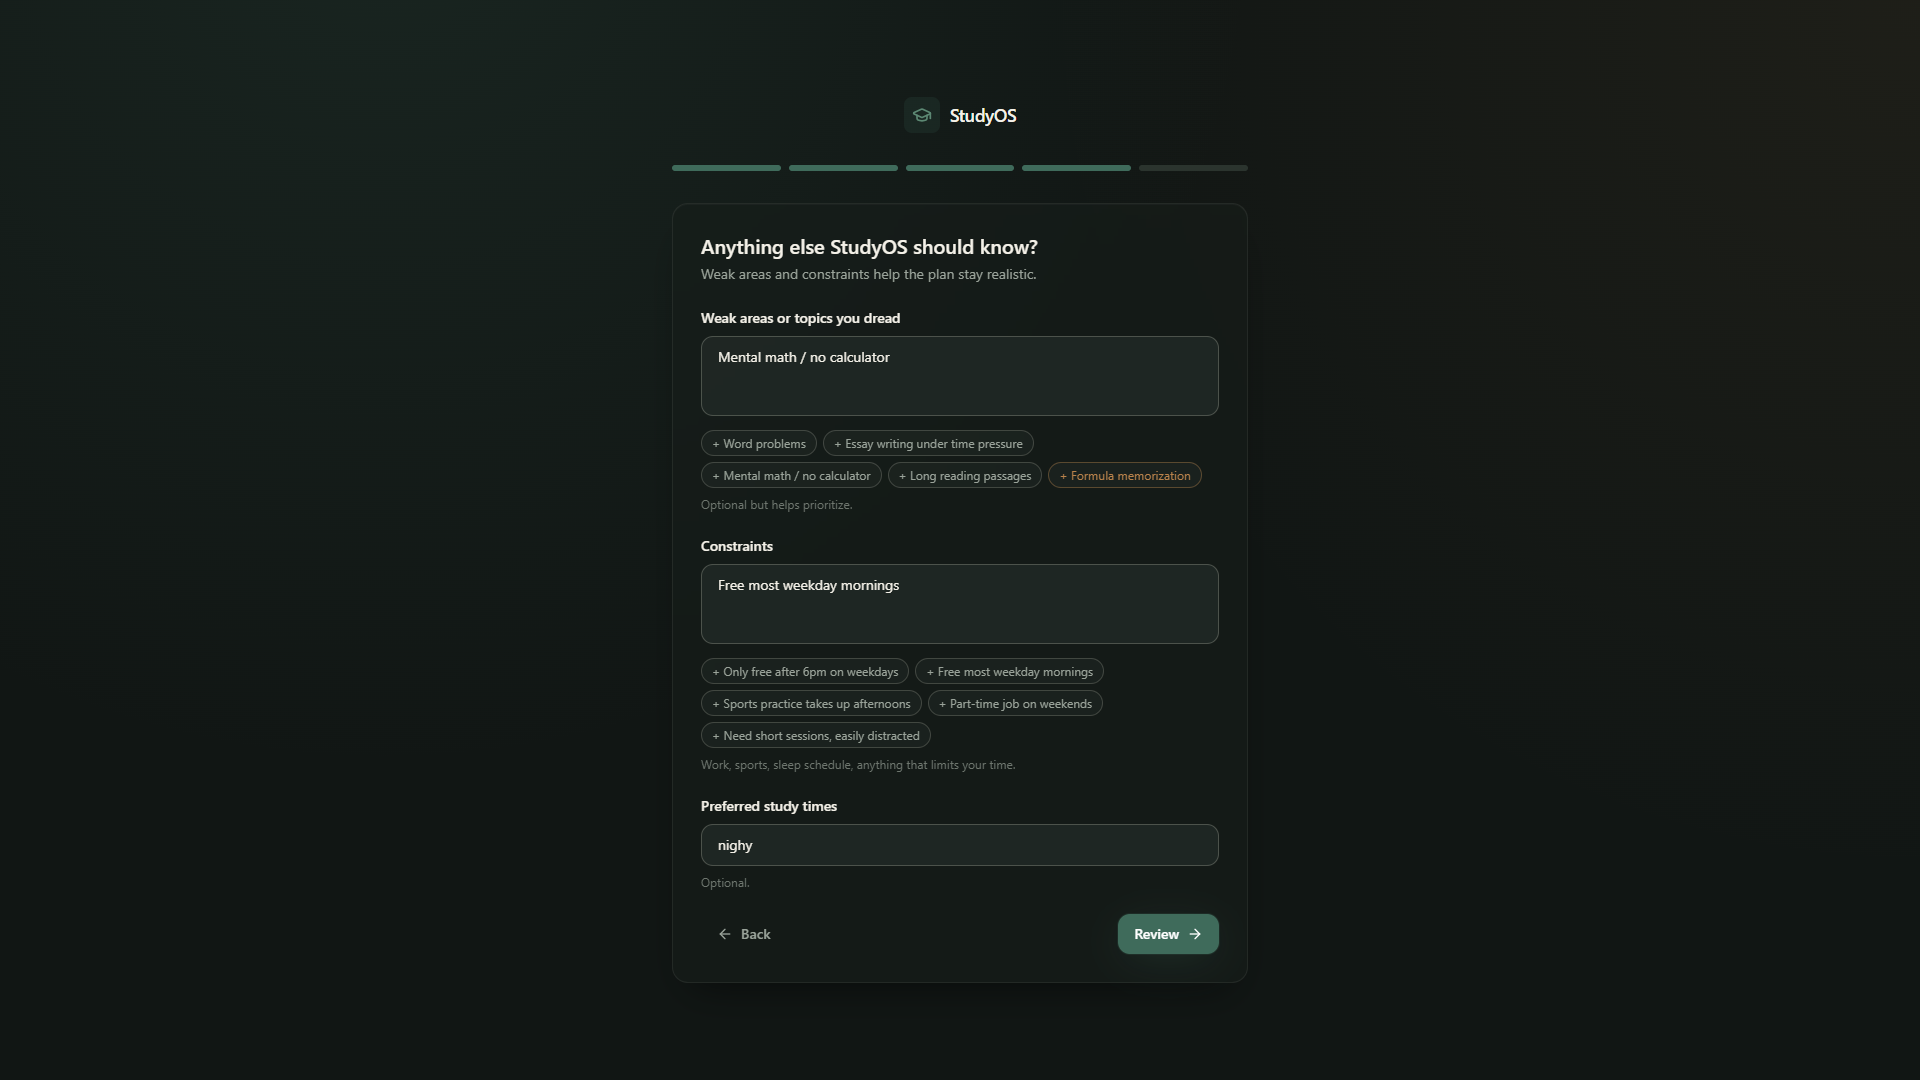The width and height of the screenshot is (1920, 1080).
Task: Go back with the Back button
Action: click(744, 934)
